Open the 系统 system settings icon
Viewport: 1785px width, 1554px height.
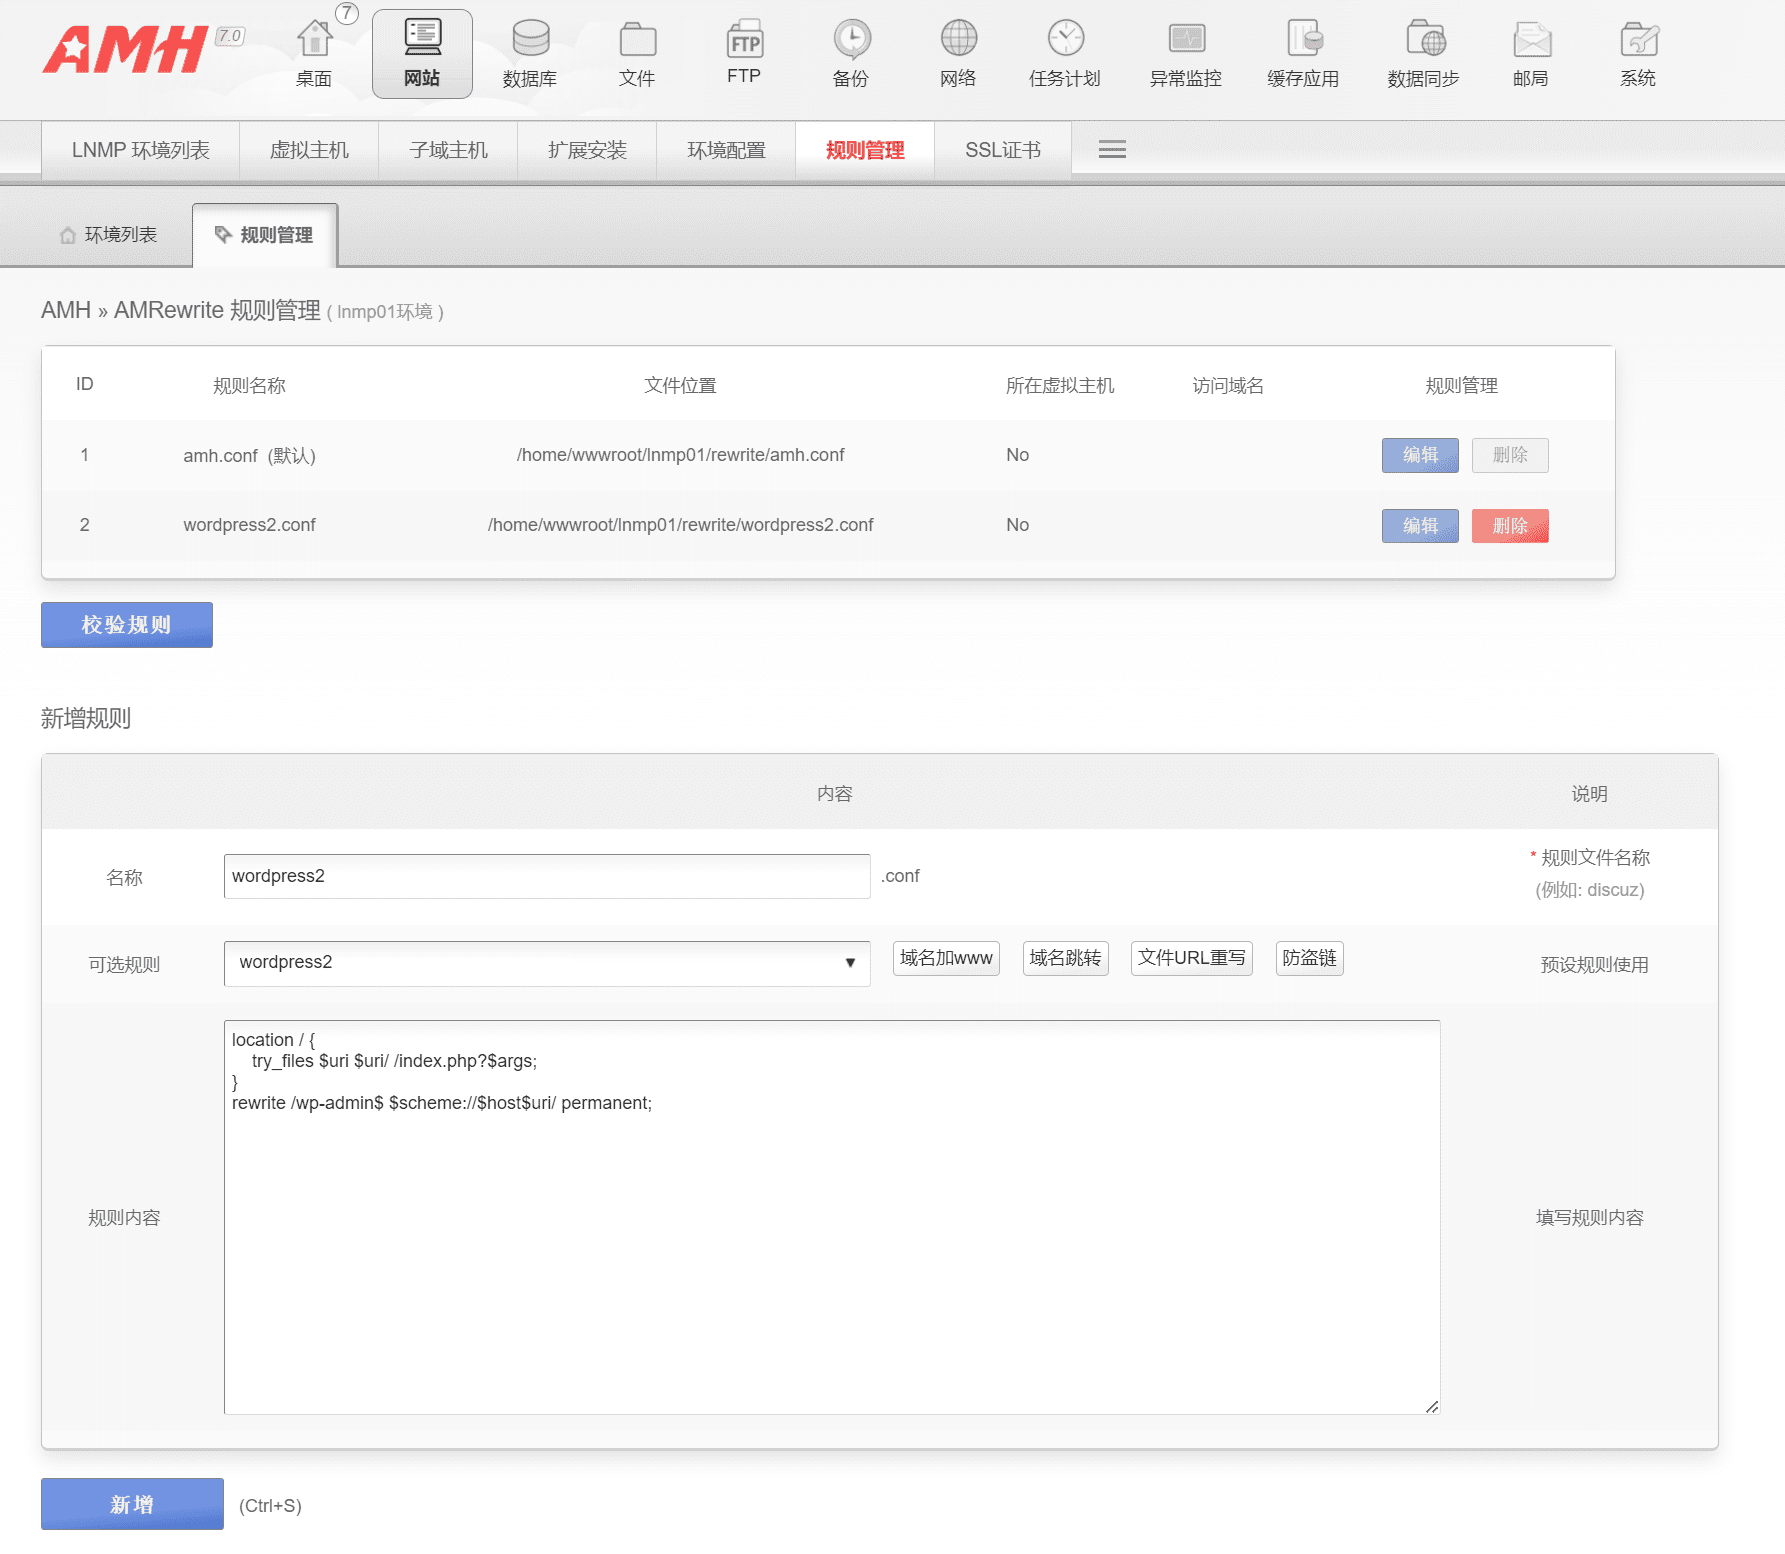tap(1638, 52)
